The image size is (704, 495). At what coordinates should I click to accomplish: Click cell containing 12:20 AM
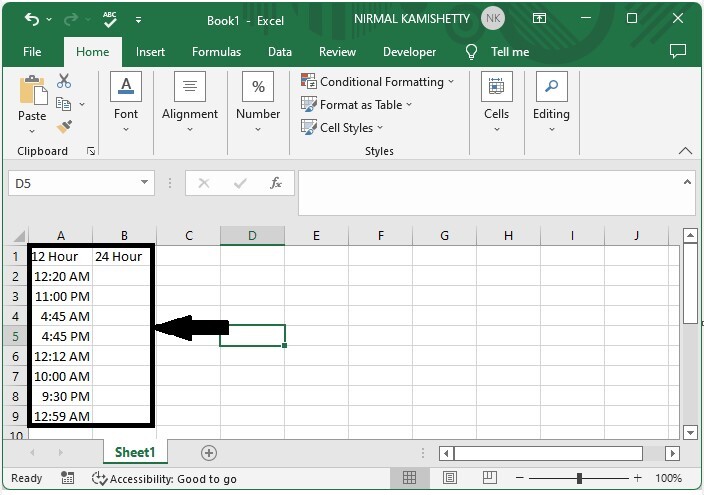point(62,276)
